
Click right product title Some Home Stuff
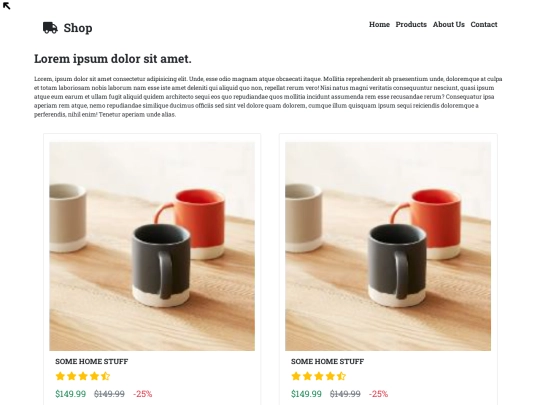pos(327,361)
